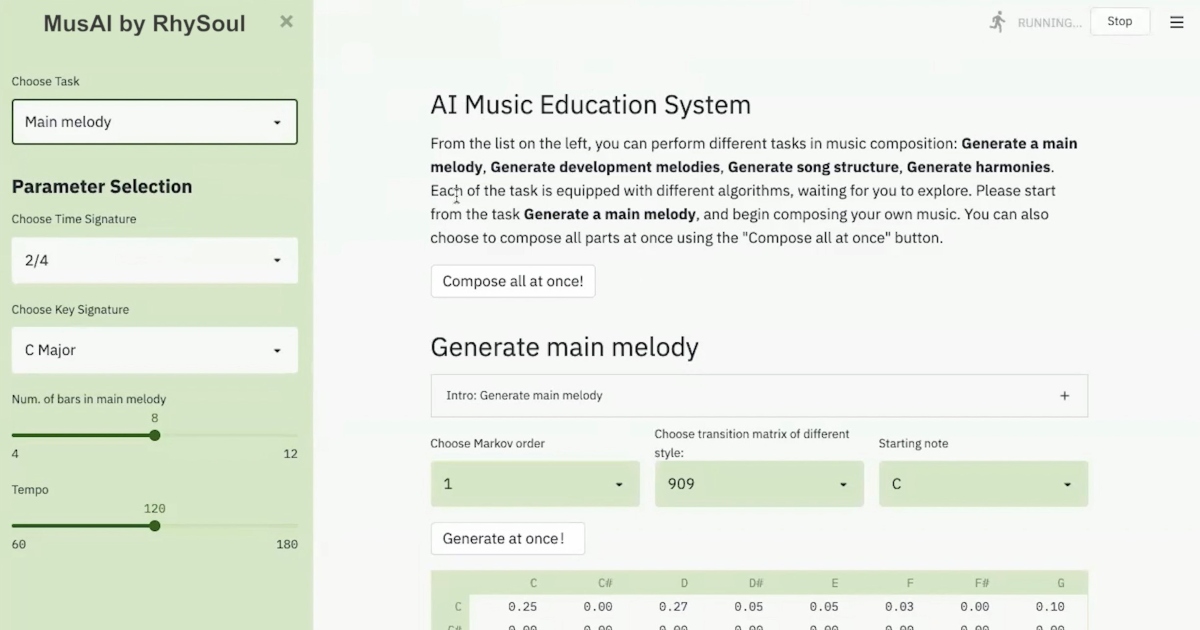The width and height of the screenshot is (1200, 630).
Task: Stop the running app
Action: (x=1119, y=20)
